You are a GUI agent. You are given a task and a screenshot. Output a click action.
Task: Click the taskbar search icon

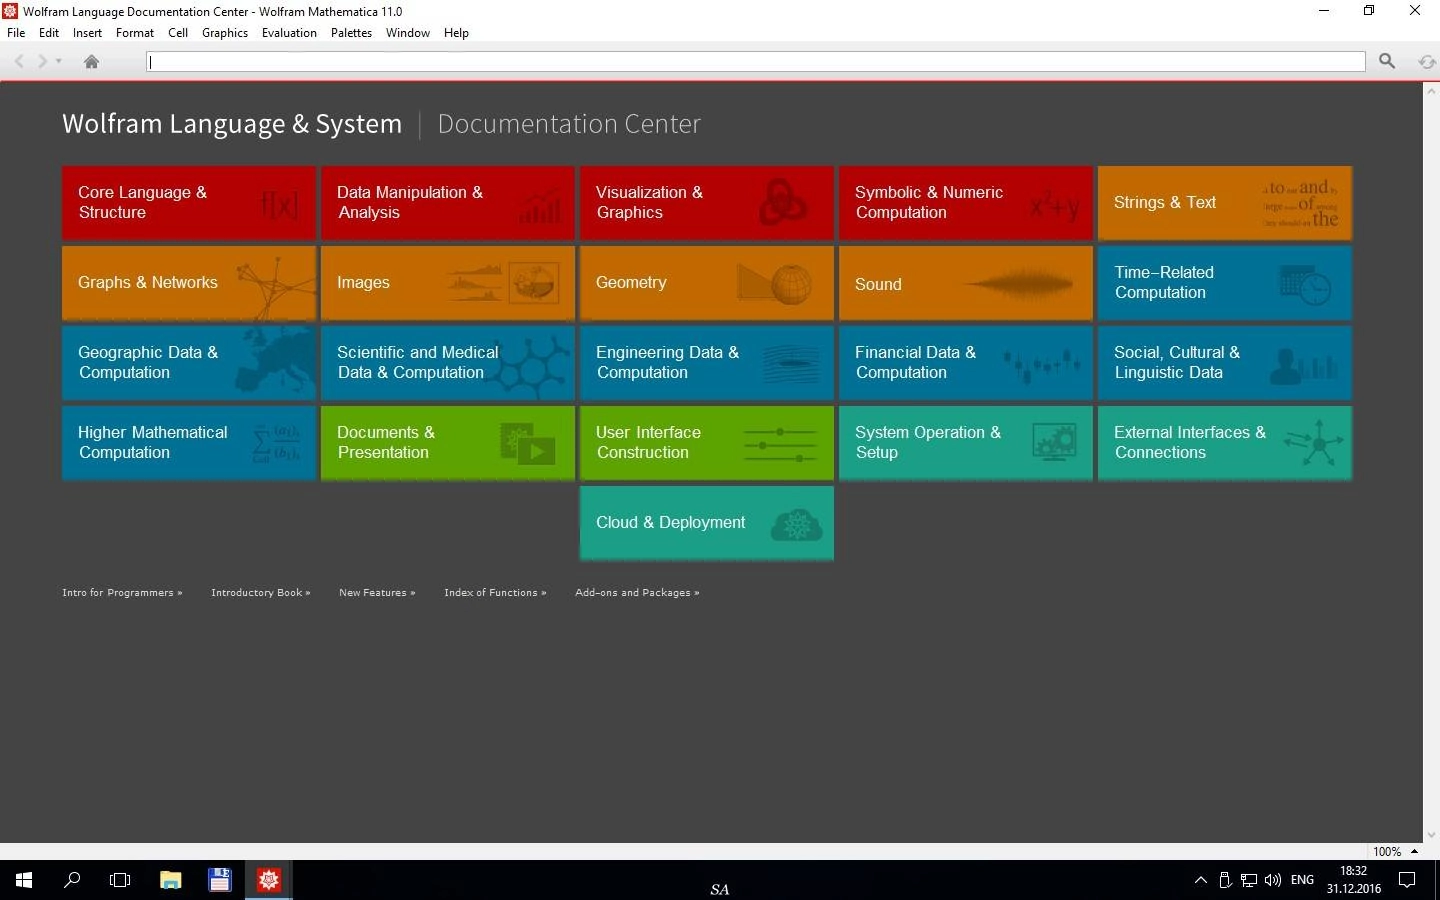click(72, 880)
